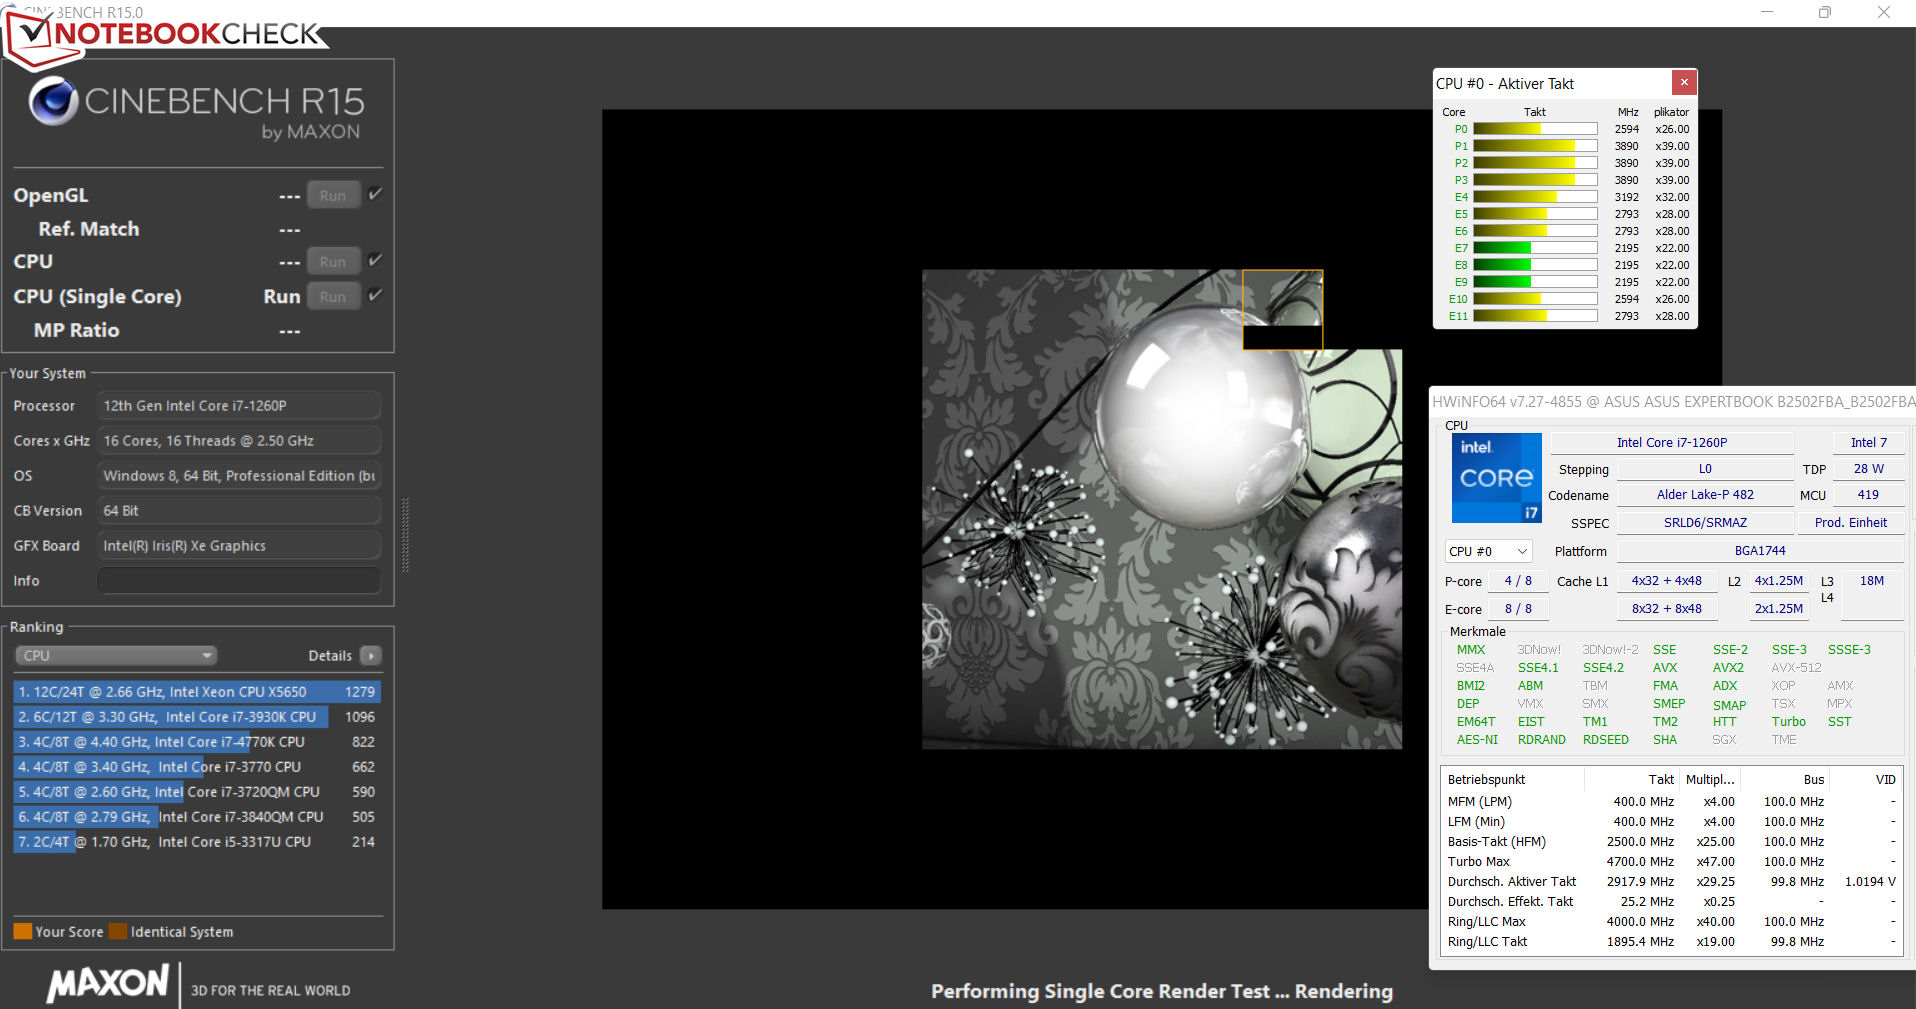Select ranking row Intel Core i5-3317U CPU
The height and width of the screenshot is (1009, 1916).
tap(197, 842)
